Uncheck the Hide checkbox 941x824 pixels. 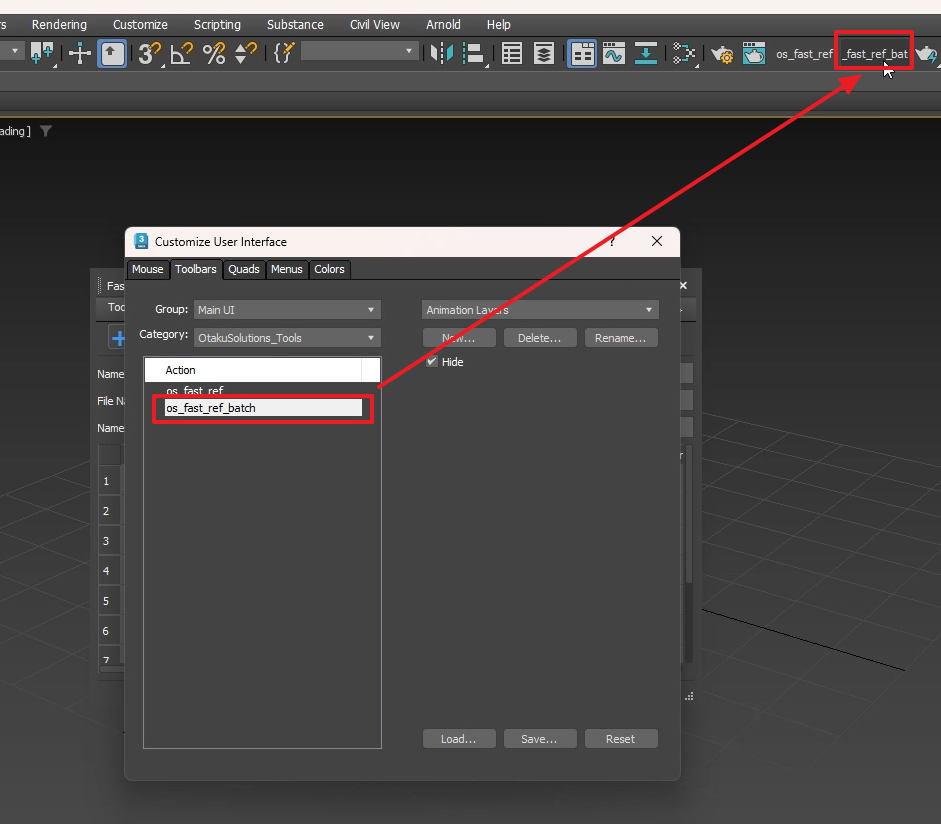click(x=432, y=362)
